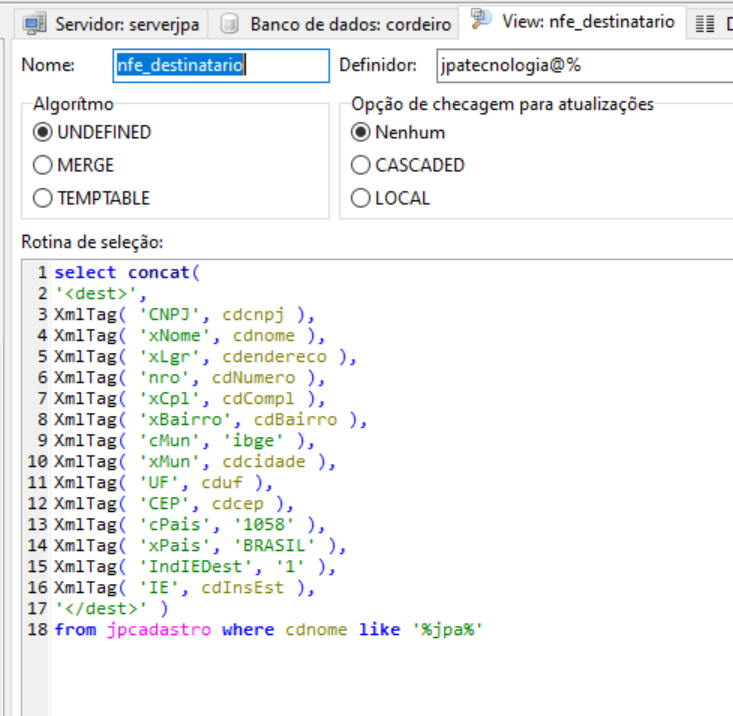The height and width of the screenshot is (716, 733).
Task: Open the Banco de dados: cordeiro tab
Action: tap(350, 23)
